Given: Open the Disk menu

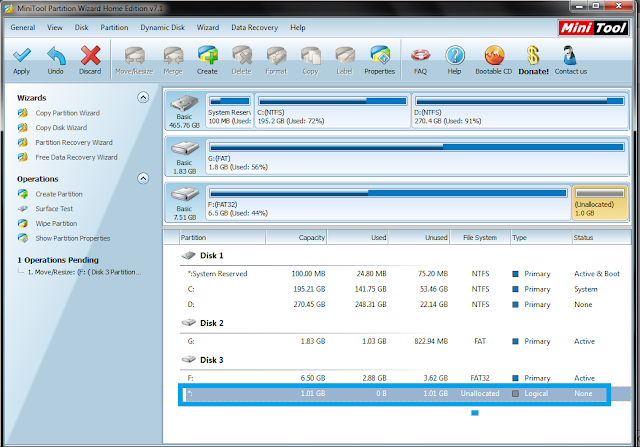Looking at the screenshot, I should click(x=81, y=28).
